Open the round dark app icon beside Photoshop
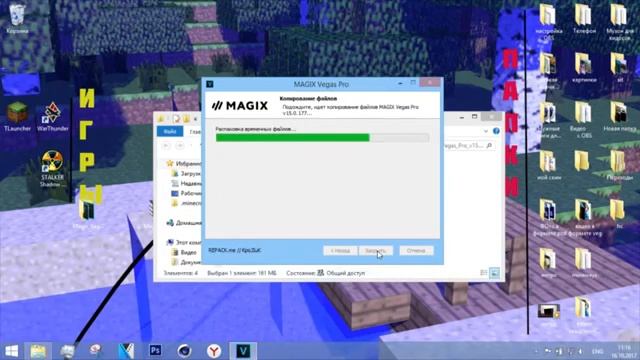This screenshot has width=640, height=360. [x=184, y=351]
